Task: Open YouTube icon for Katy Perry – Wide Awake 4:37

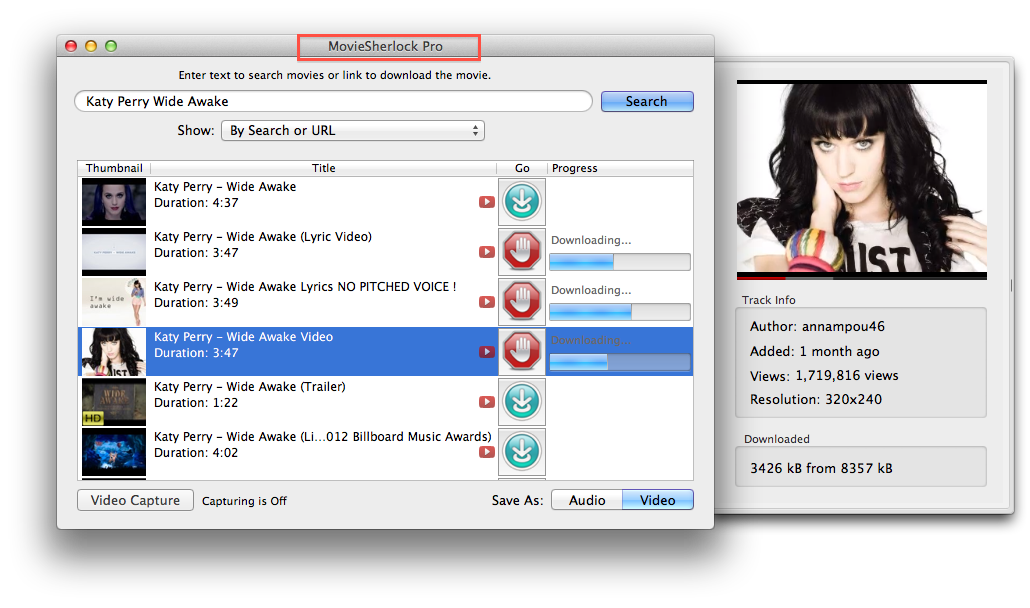Action: click(x=487, y=202)
